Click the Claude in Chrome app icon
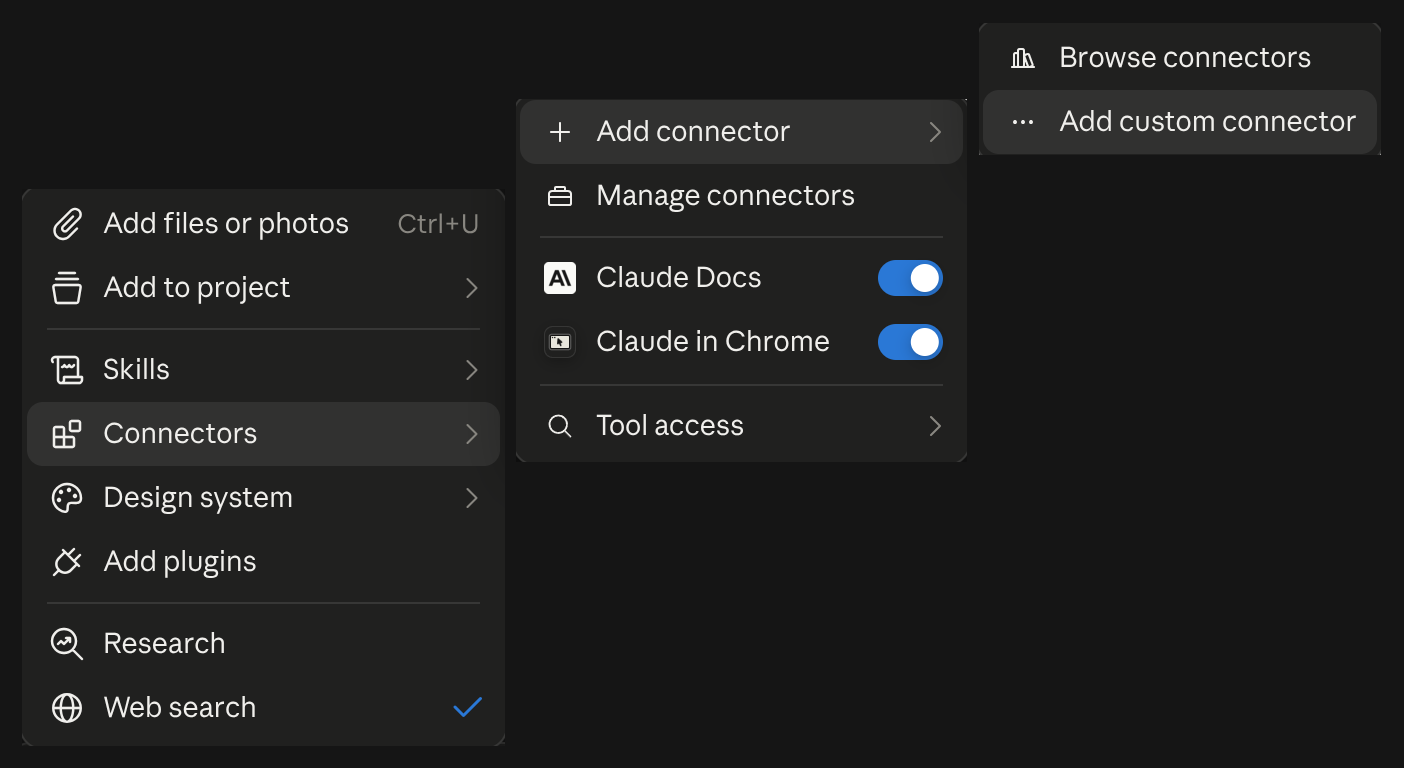The height and width of the screenshot is (768, 1404). [560, 342]
